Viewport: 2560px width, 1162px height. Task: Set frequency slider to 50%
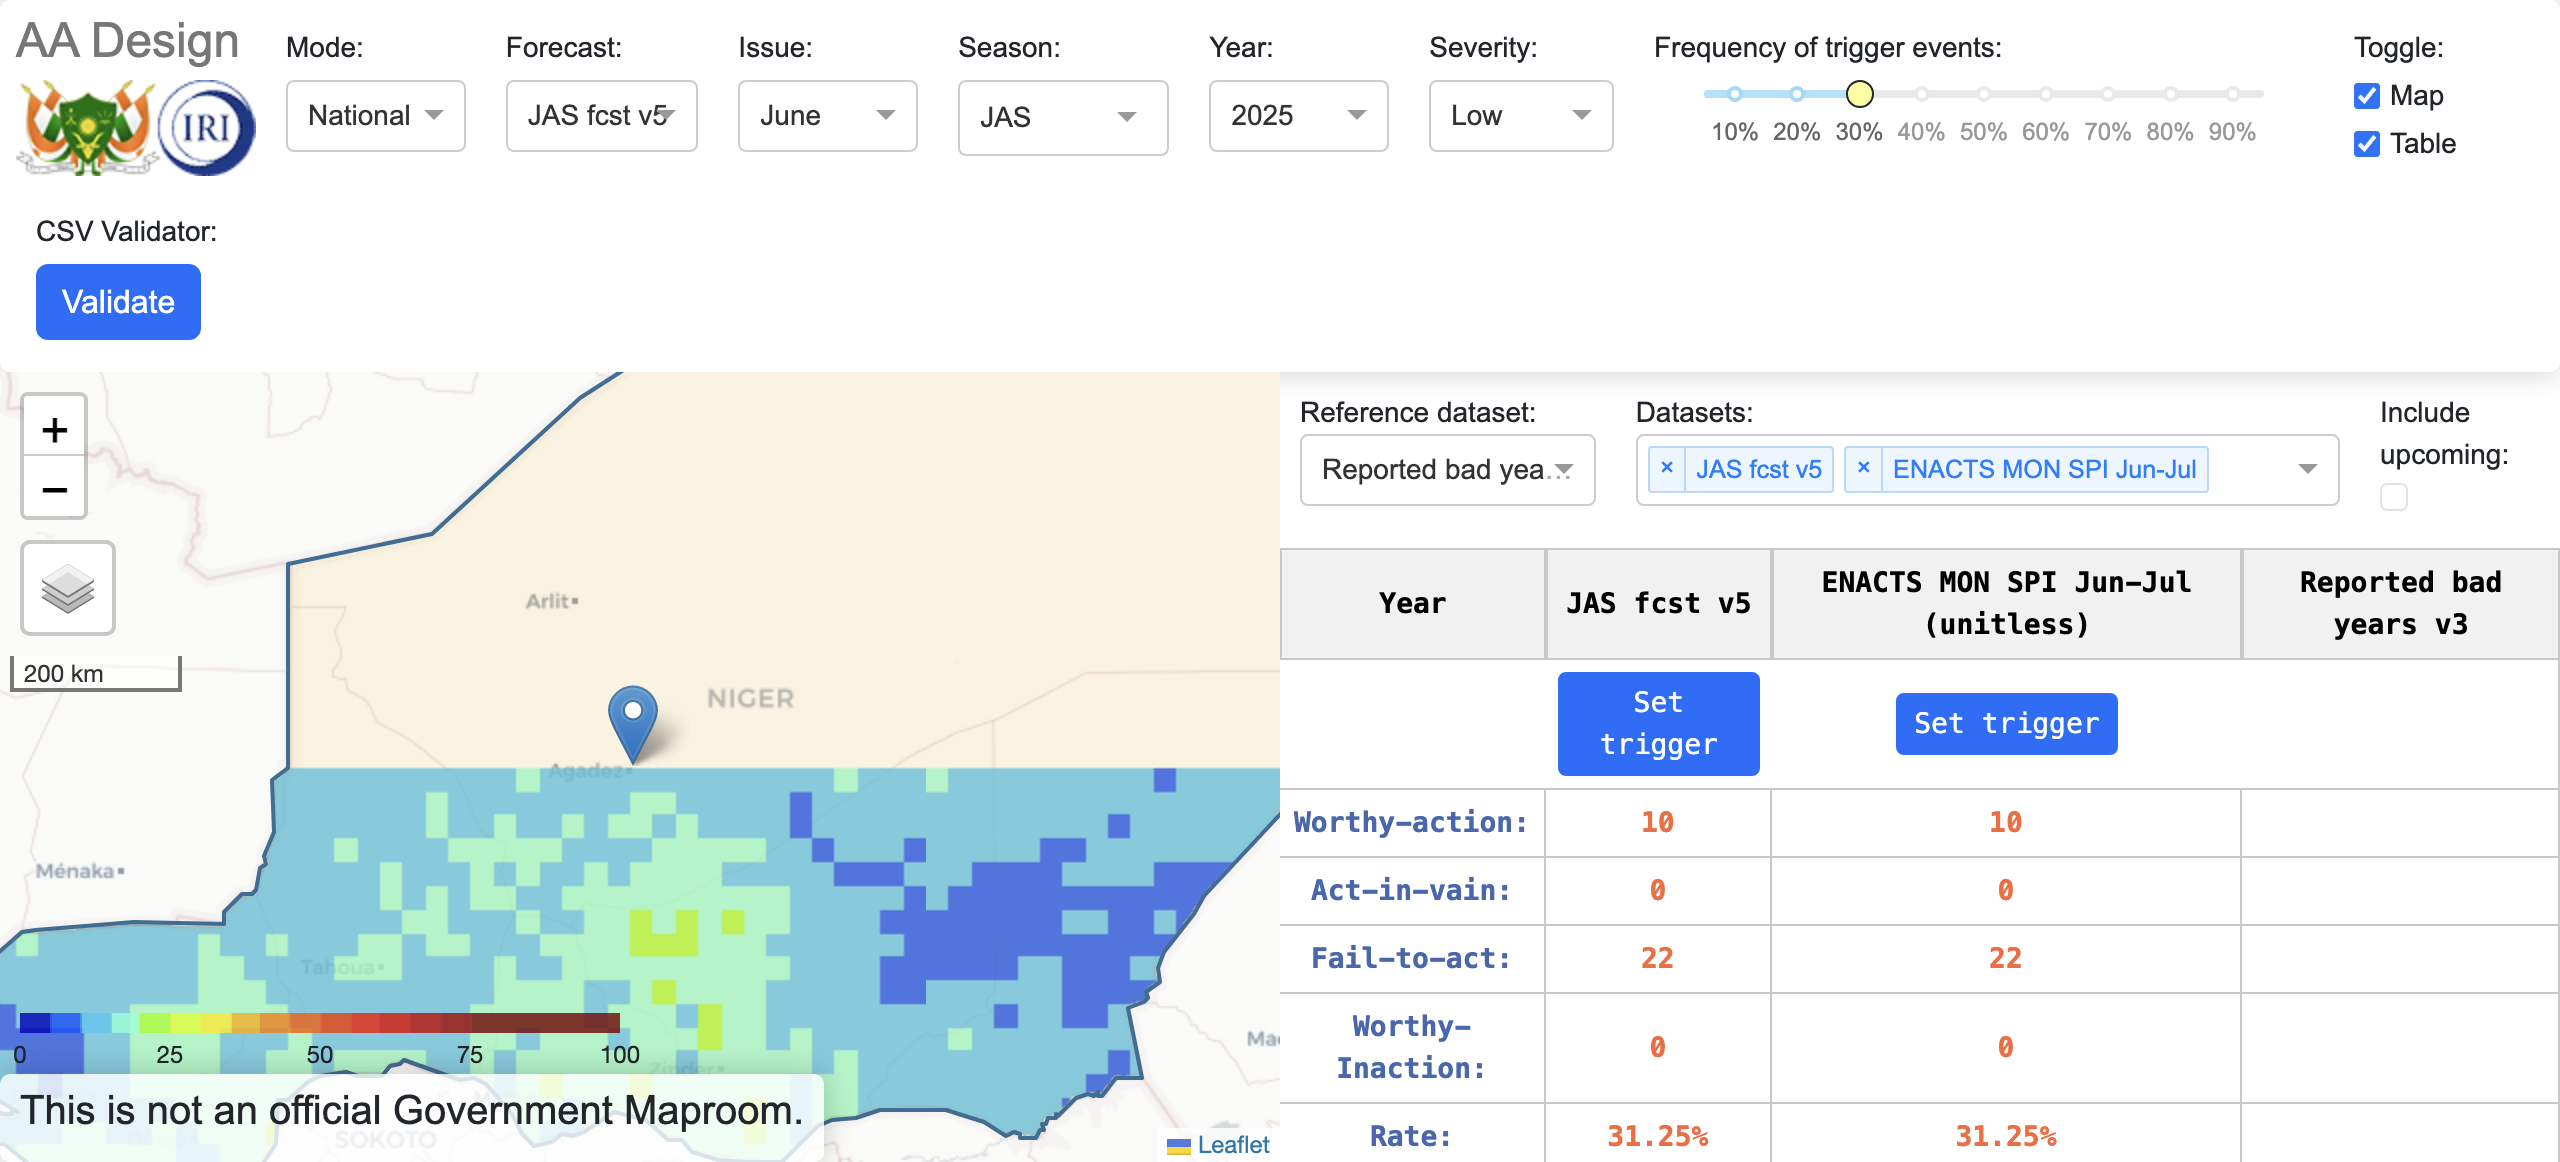1983,94
